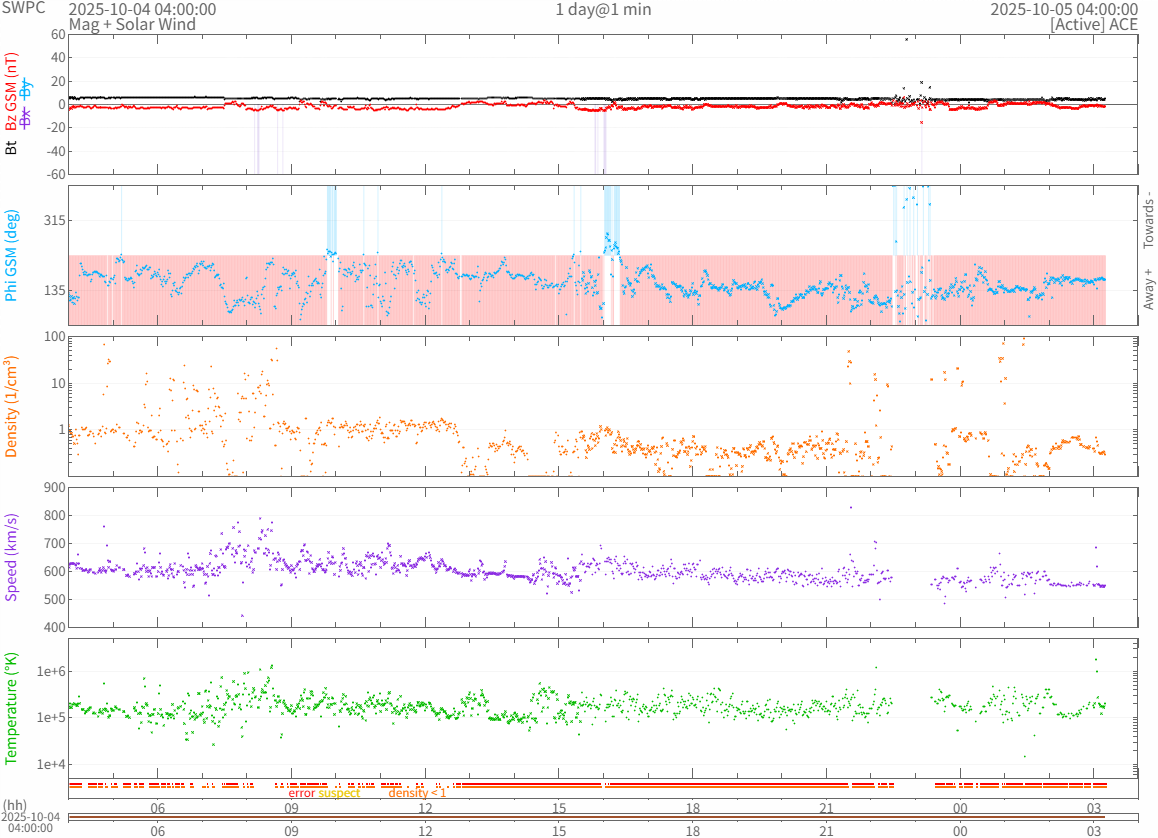Image resolution: width=1158 pixels, height=838 pixels.
Task: Click the timeline range bar at the bottom
Action: [587, 818]
